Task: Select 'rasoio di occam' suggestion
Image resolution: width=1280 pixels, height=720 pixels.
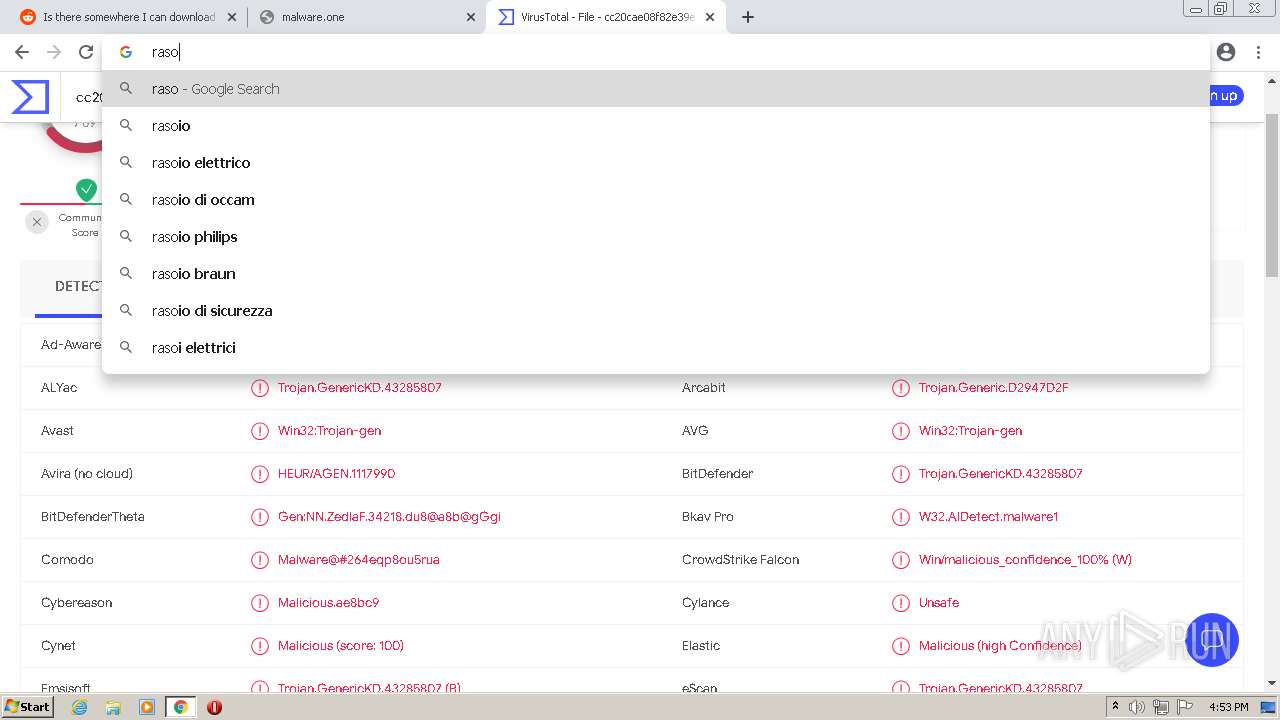Action: point(656,200)
